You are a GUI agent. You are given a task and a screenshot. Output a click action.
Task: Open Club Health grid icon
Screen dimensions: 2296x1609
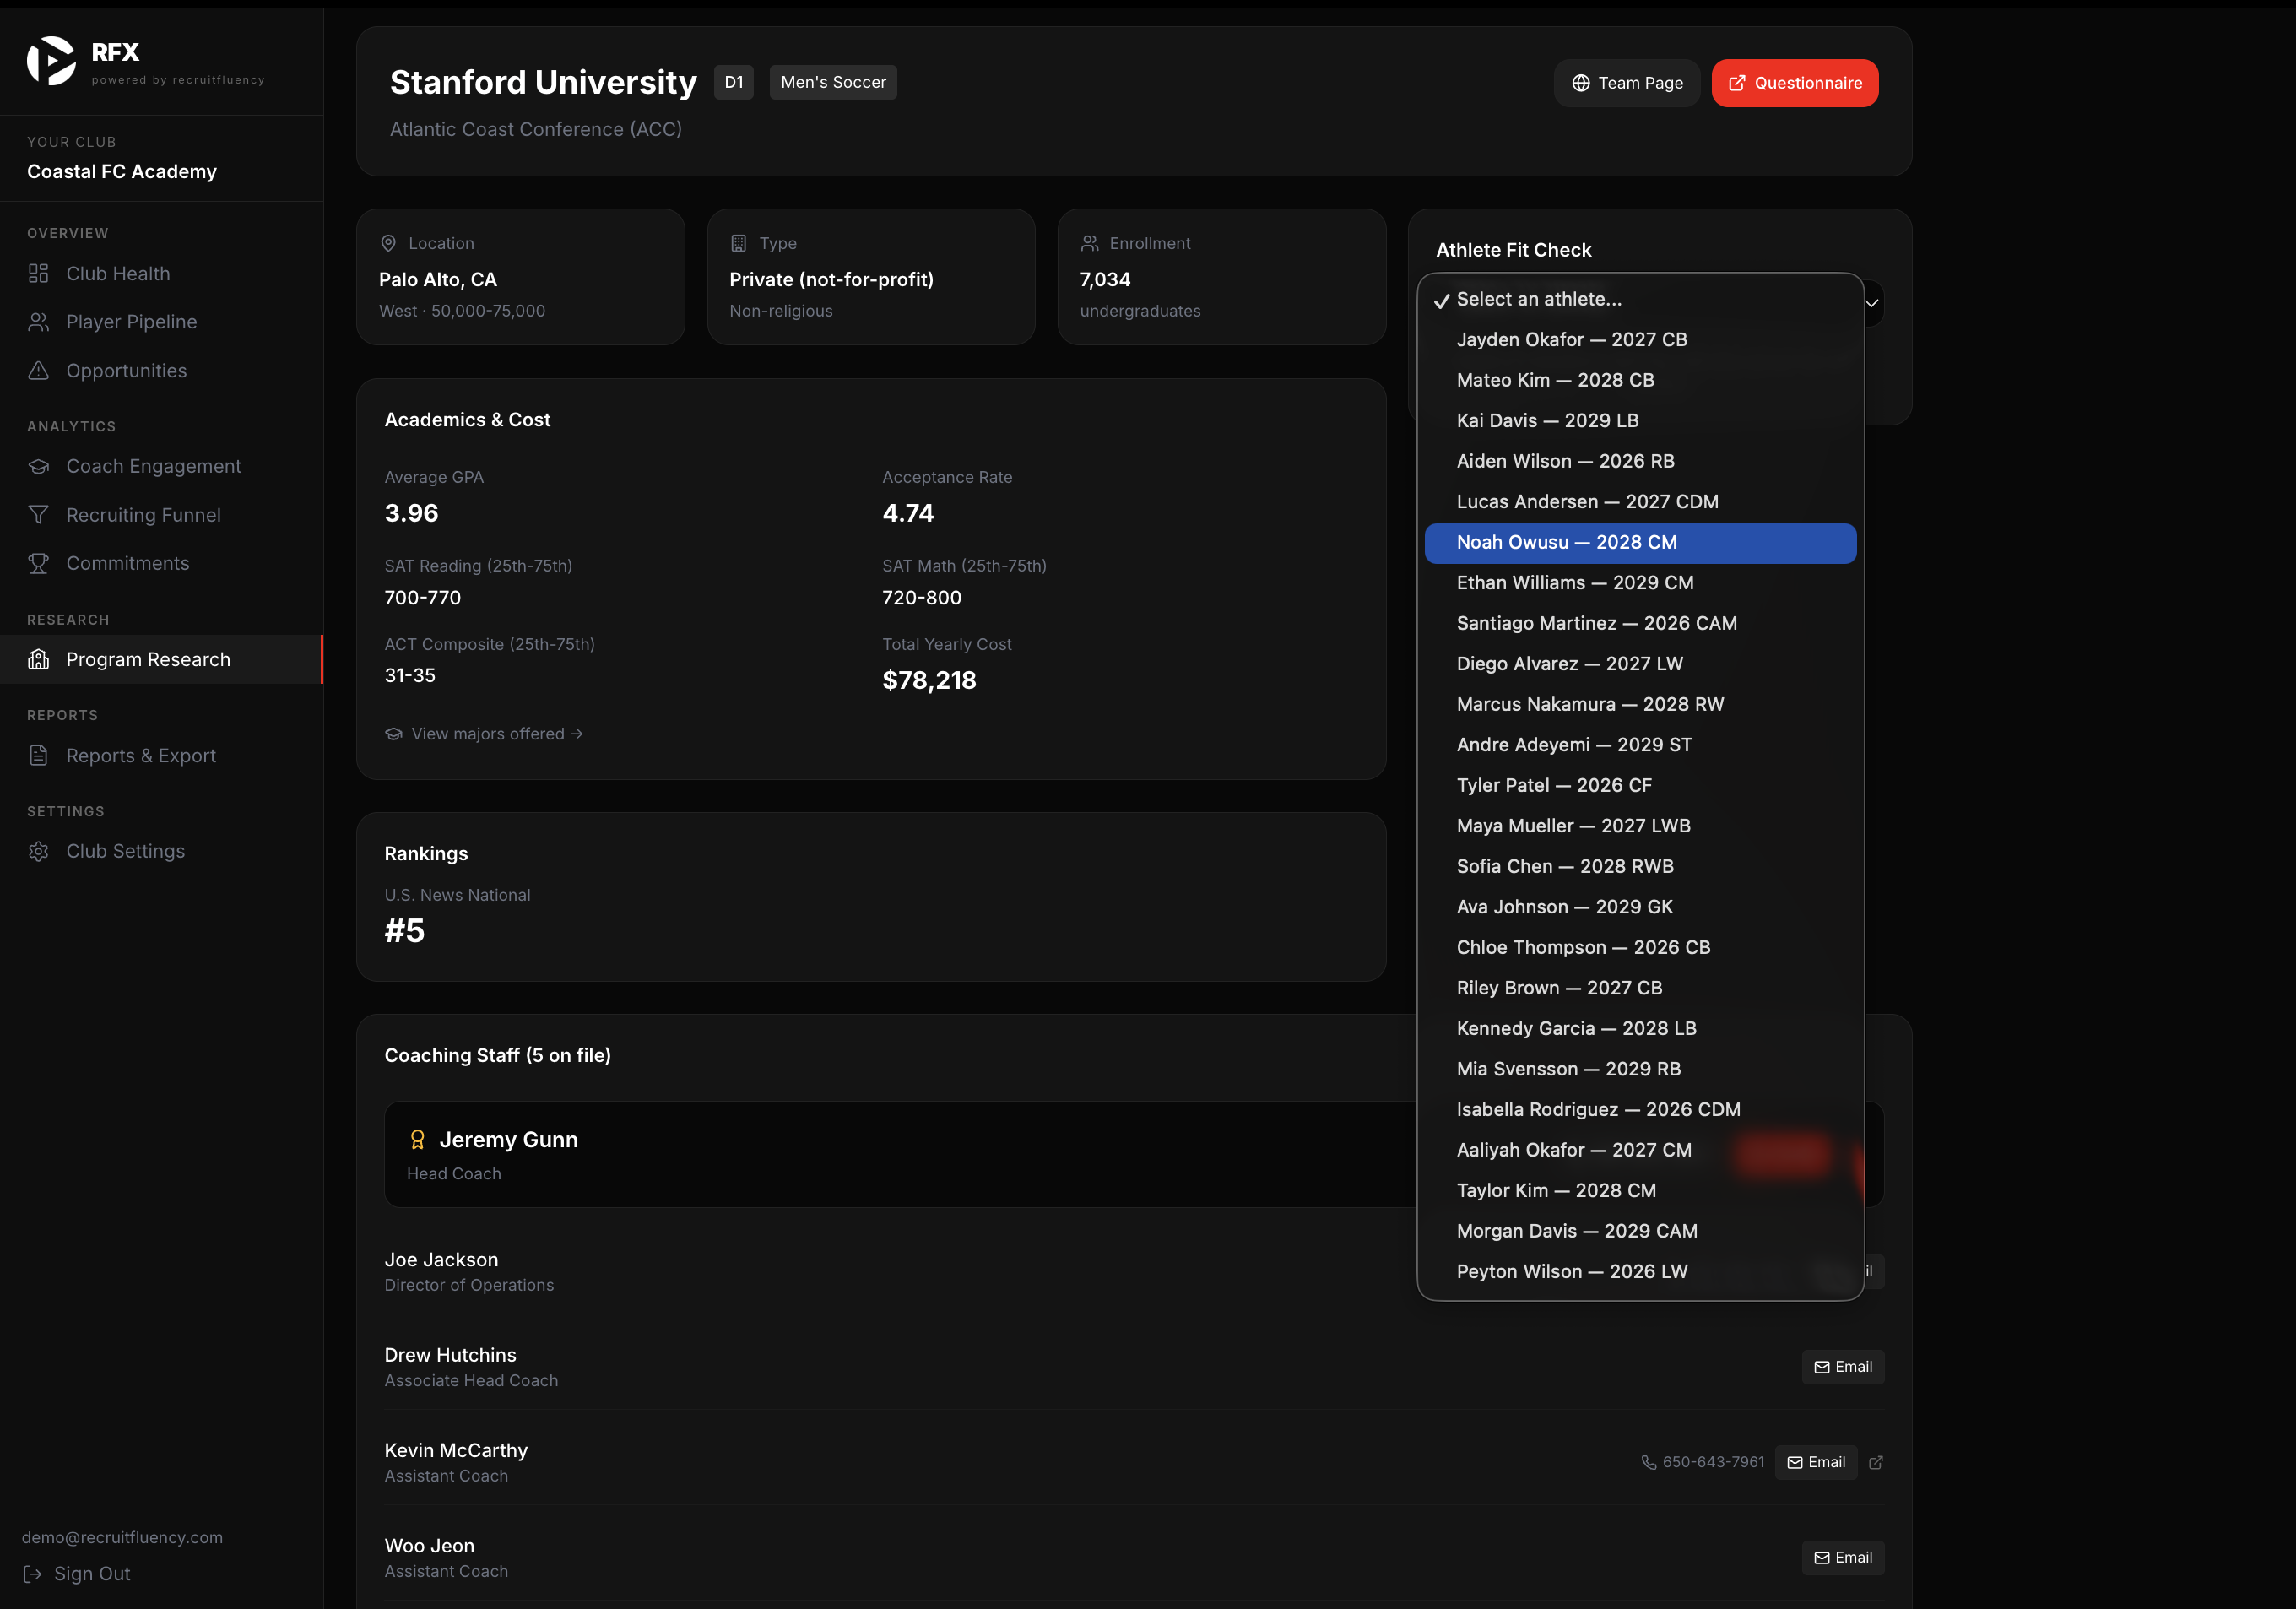pos(39,273)
